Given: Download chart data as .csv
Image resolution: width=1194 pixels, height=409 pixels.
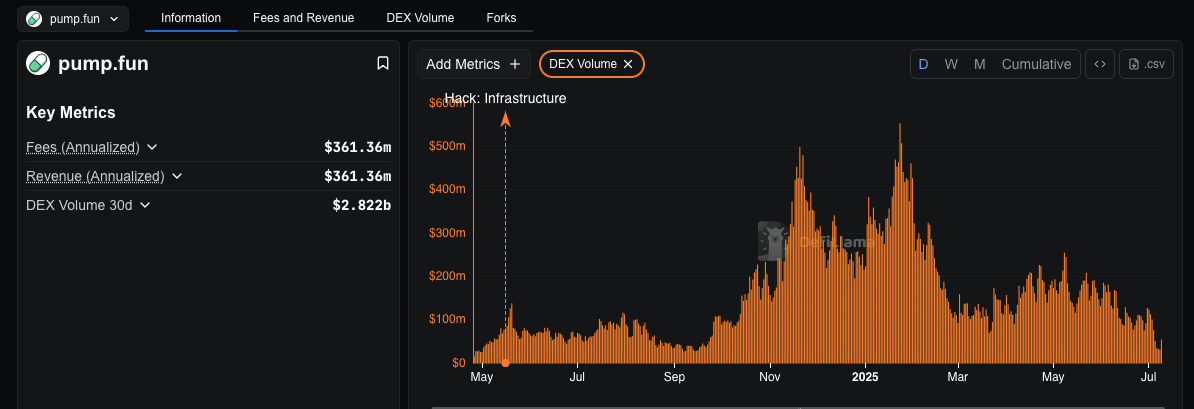Looking at the screenshot, I should (1147, 64).
